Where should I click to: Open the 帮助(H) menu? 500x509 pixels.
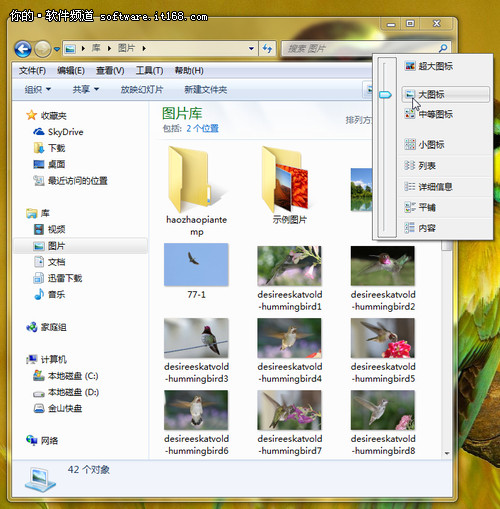pos(189,71)
